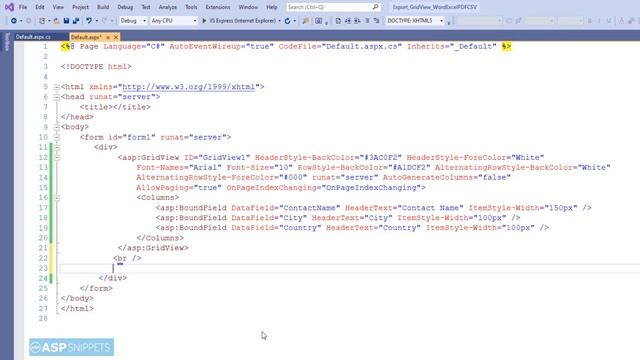This screenshot has height=360, width=640.
Task: Open the Undo history dropdown arrow
Action: pyautogui.click(x=97, y=21)
